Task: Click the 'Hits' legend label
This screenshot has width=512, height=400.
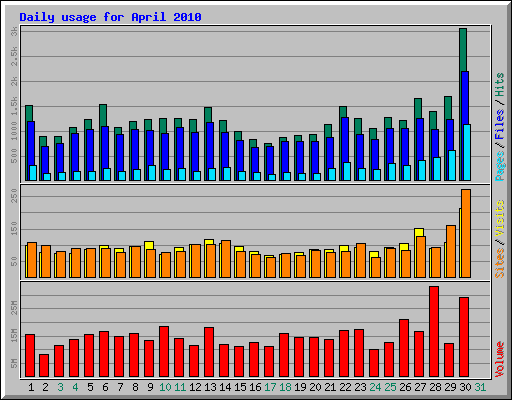Action: tap(499, 85)
